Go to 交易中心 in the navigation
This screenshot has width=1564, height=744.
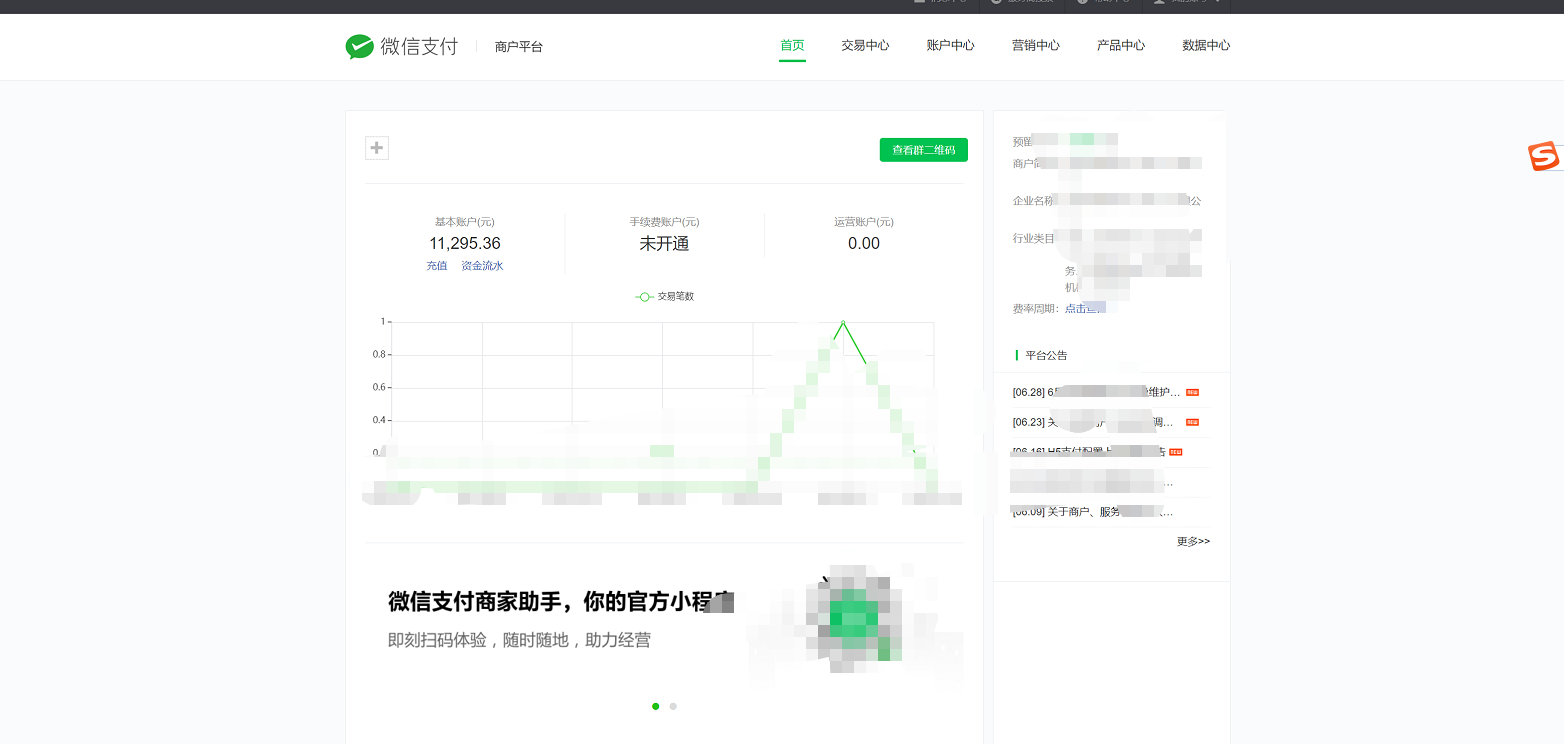tap(865, 45)
